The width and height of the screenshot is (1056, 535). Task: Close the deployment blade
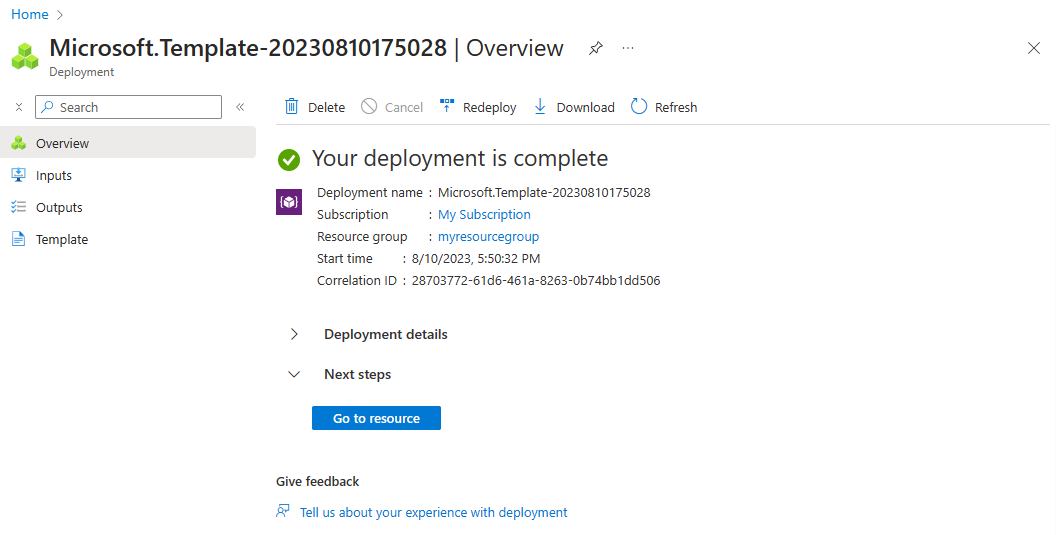(x=1034, y=48)
